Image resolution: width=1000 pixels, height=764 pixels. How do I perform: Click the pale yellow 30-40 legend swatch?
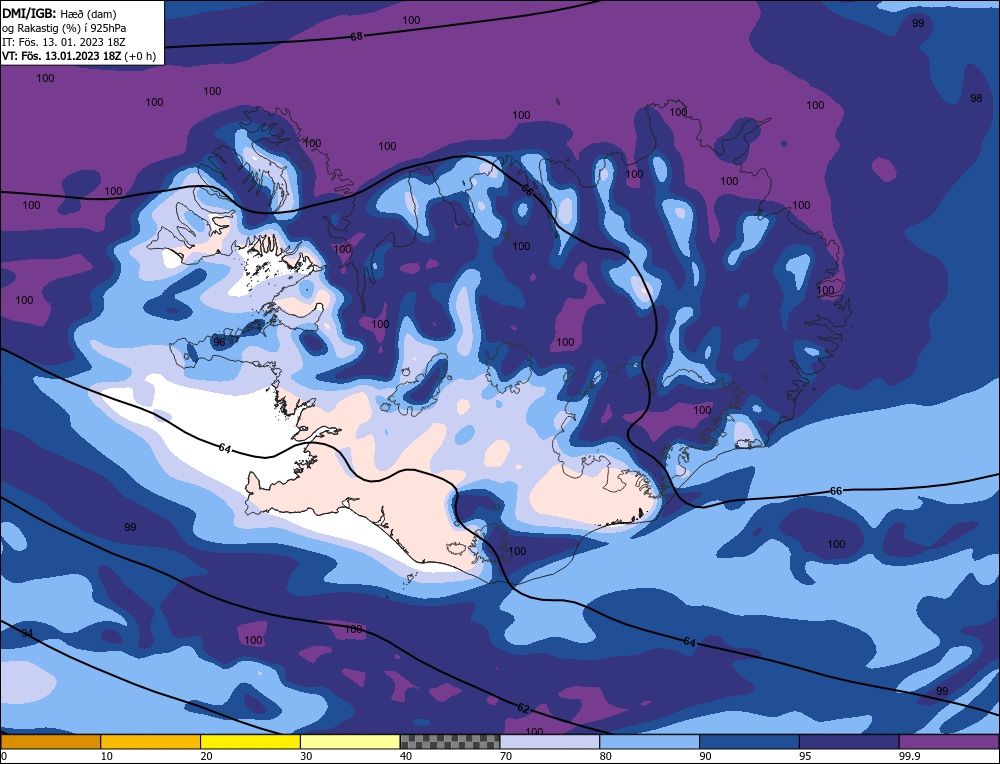pyautogui.click(x=350, y=741)
